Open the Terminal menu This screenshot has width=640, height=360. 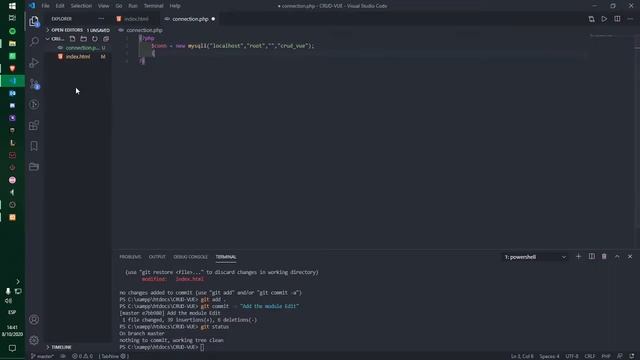pyautogui.click(x=153, y=6)
